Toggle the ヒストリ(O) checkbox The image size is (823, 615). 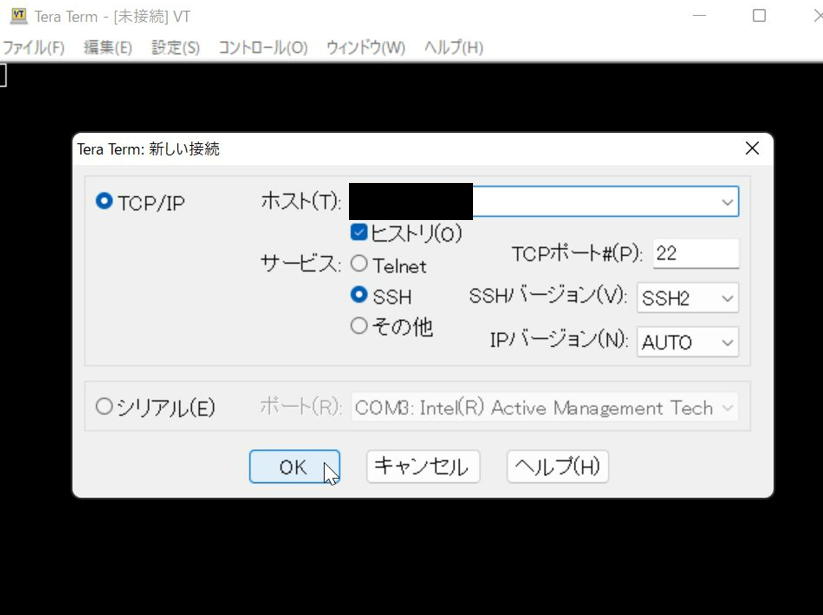[359, 232]
